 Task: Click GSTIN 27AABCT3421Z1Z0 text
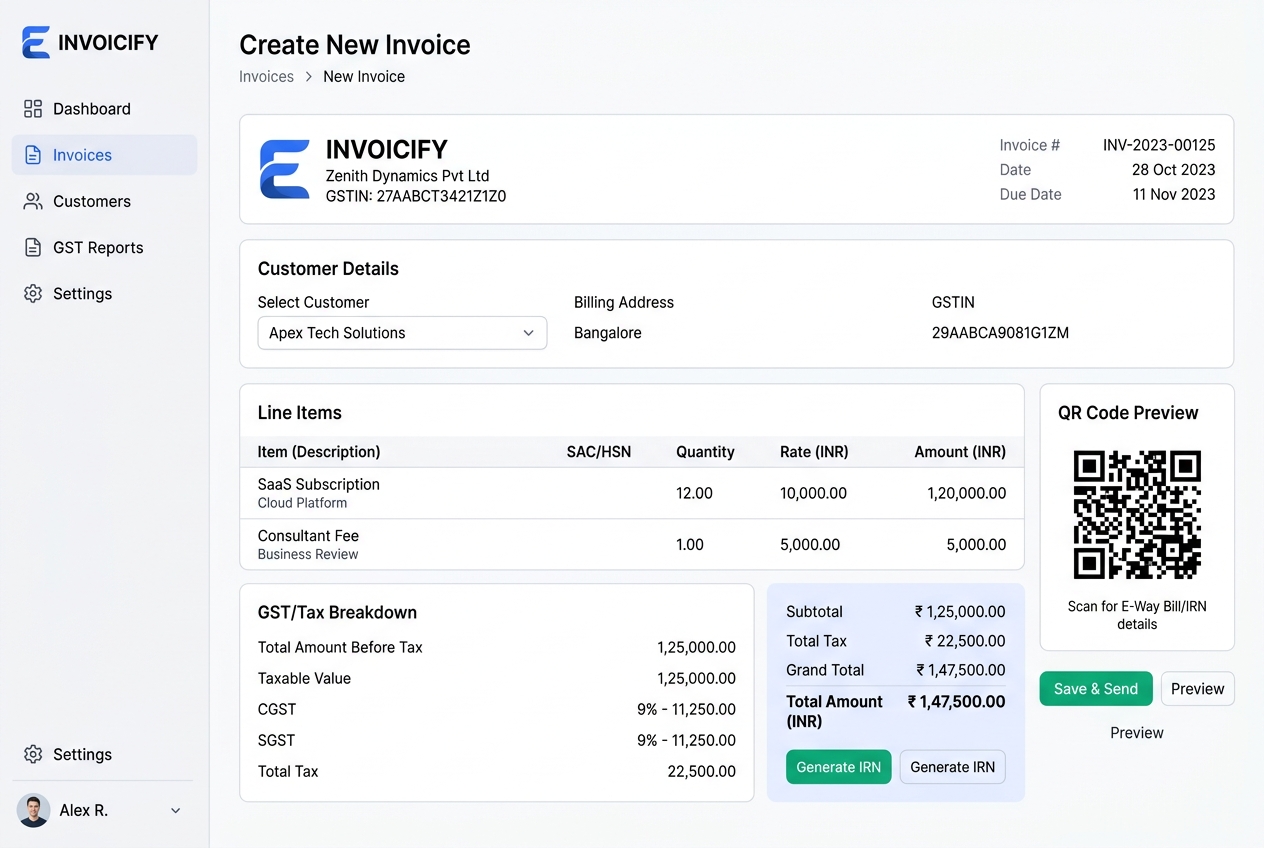(x=416, y=197)
